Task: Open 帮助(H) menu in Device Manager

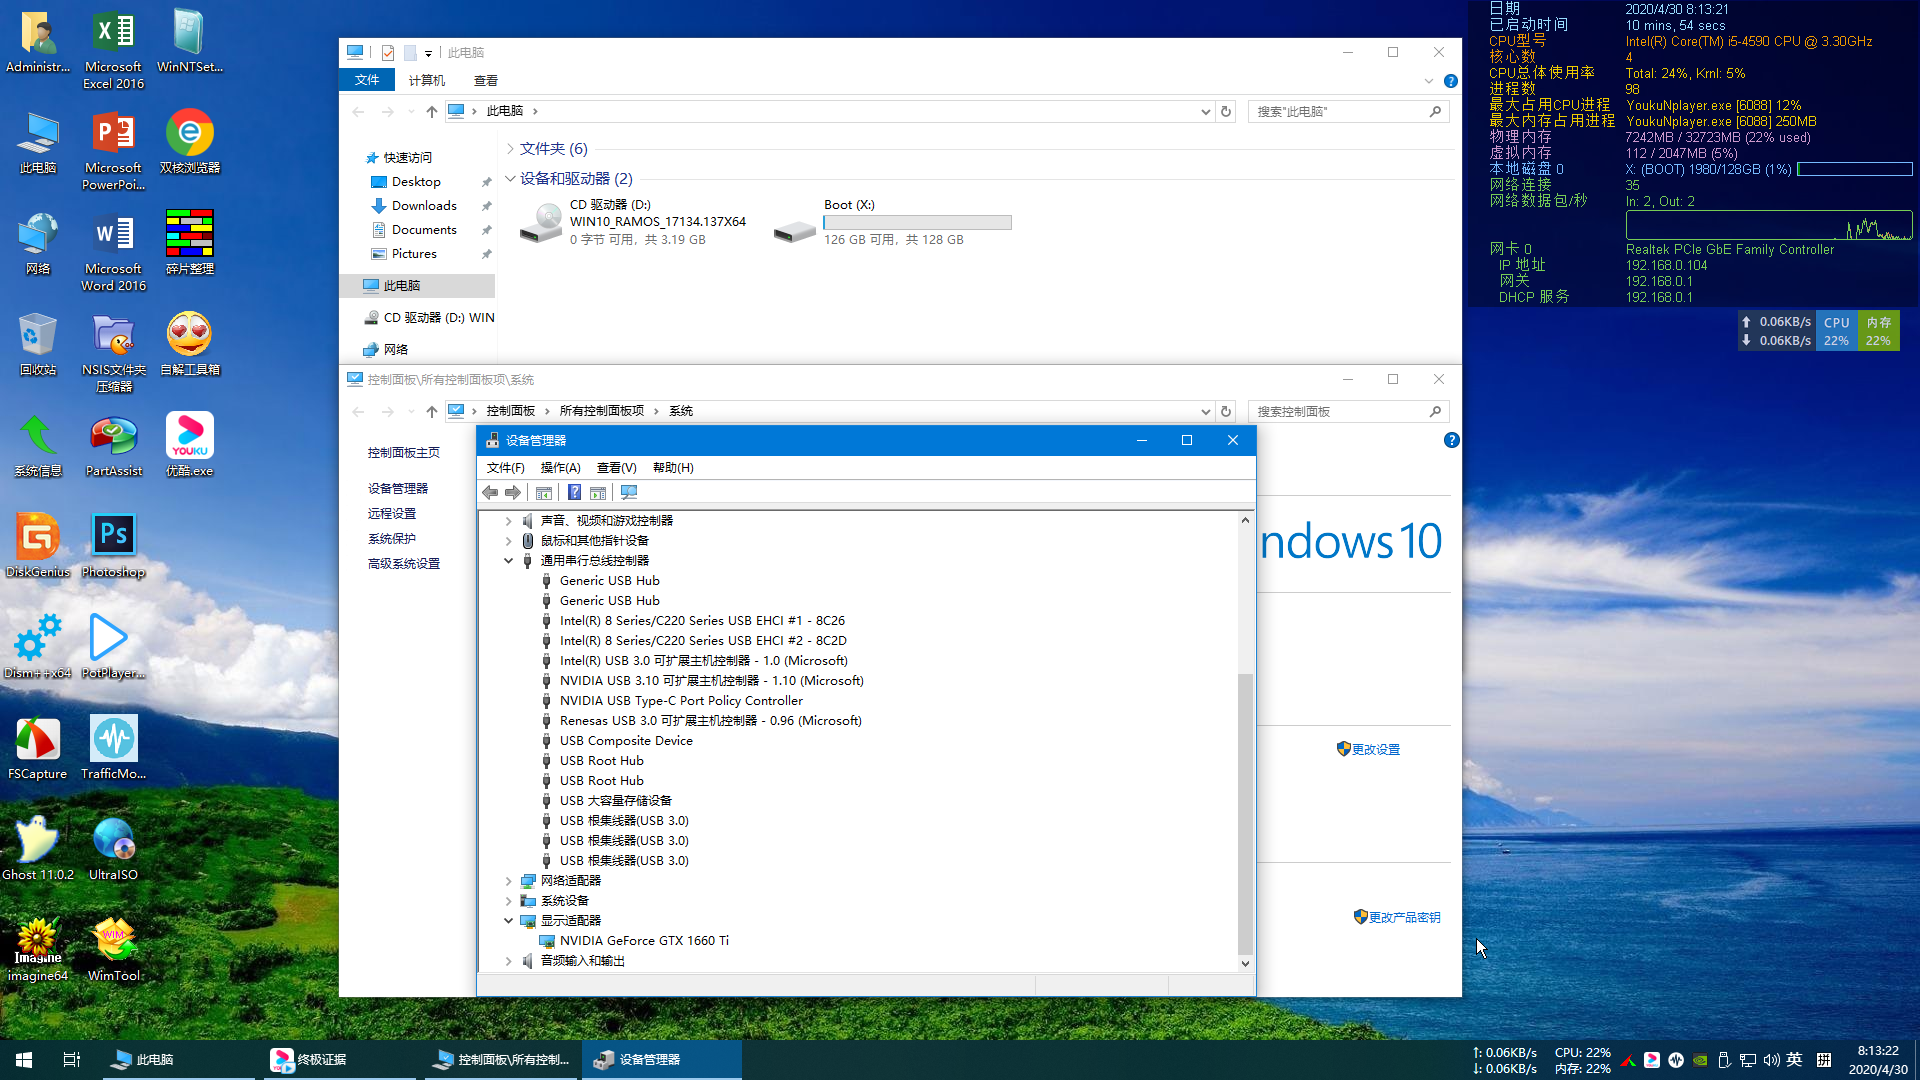Action: [x=673, y=468]
